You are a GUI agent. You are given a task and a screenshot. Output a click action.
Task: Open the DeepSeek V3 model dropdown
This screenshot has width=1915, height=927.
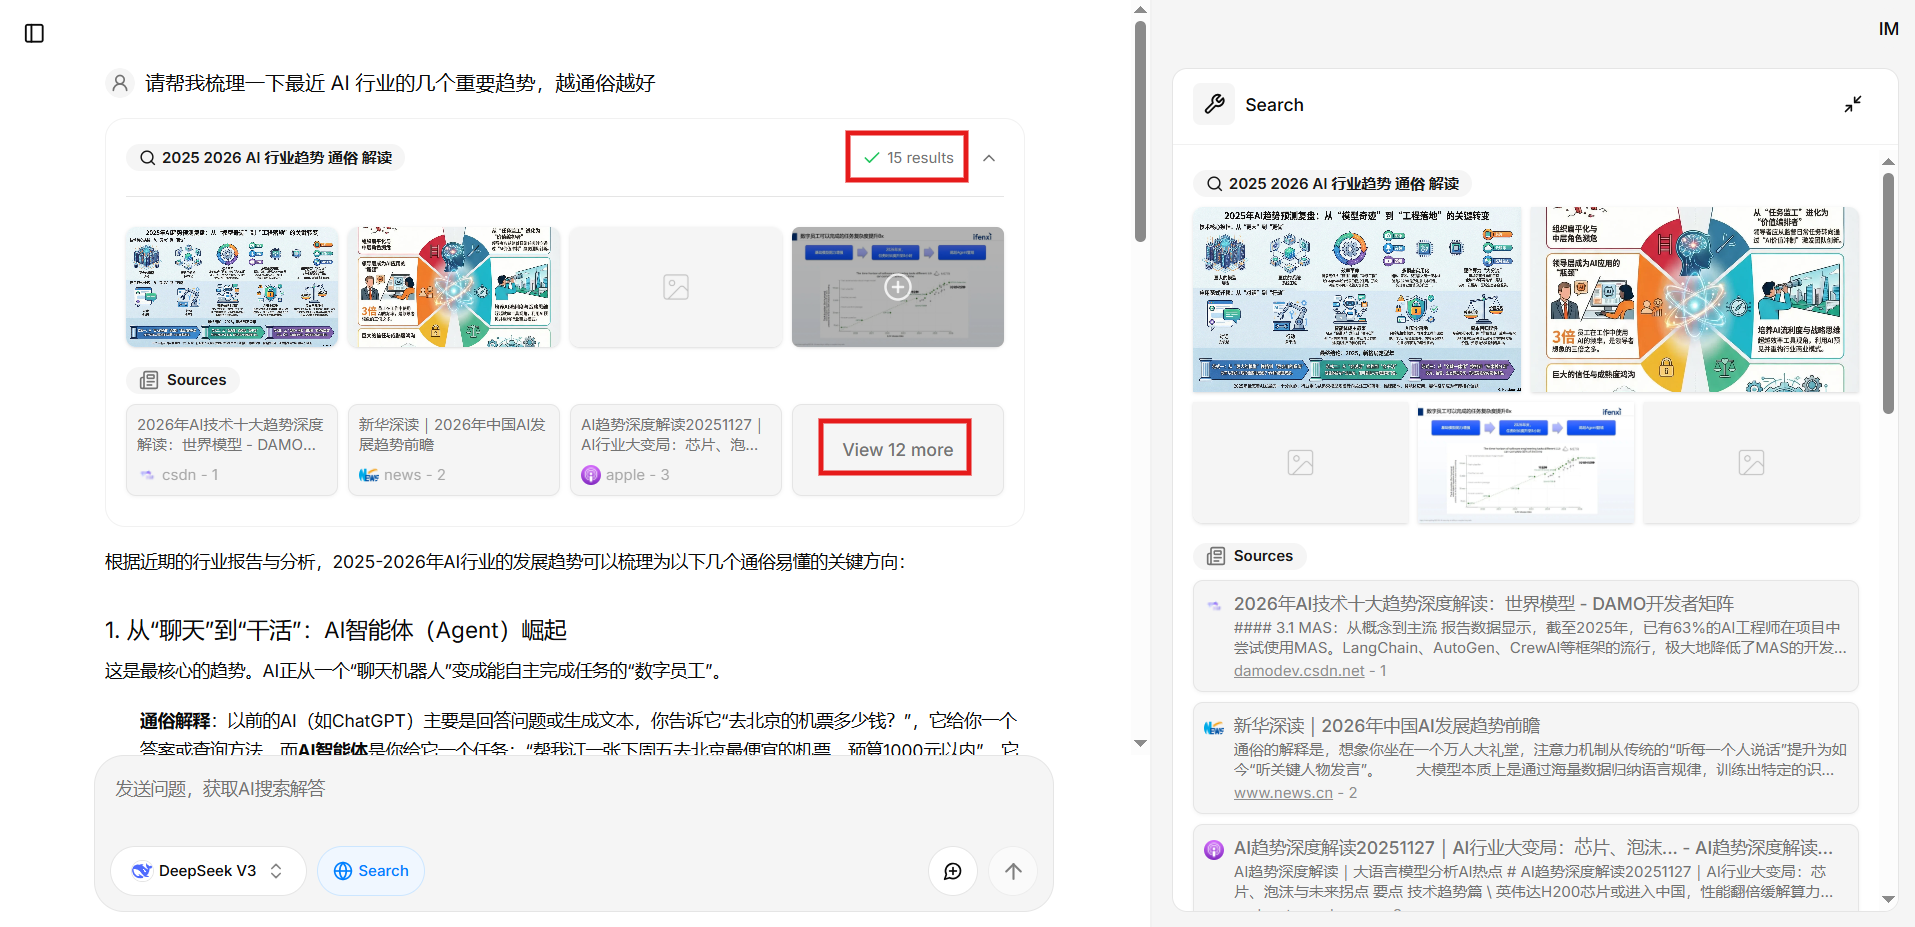(x=208, y=871)
